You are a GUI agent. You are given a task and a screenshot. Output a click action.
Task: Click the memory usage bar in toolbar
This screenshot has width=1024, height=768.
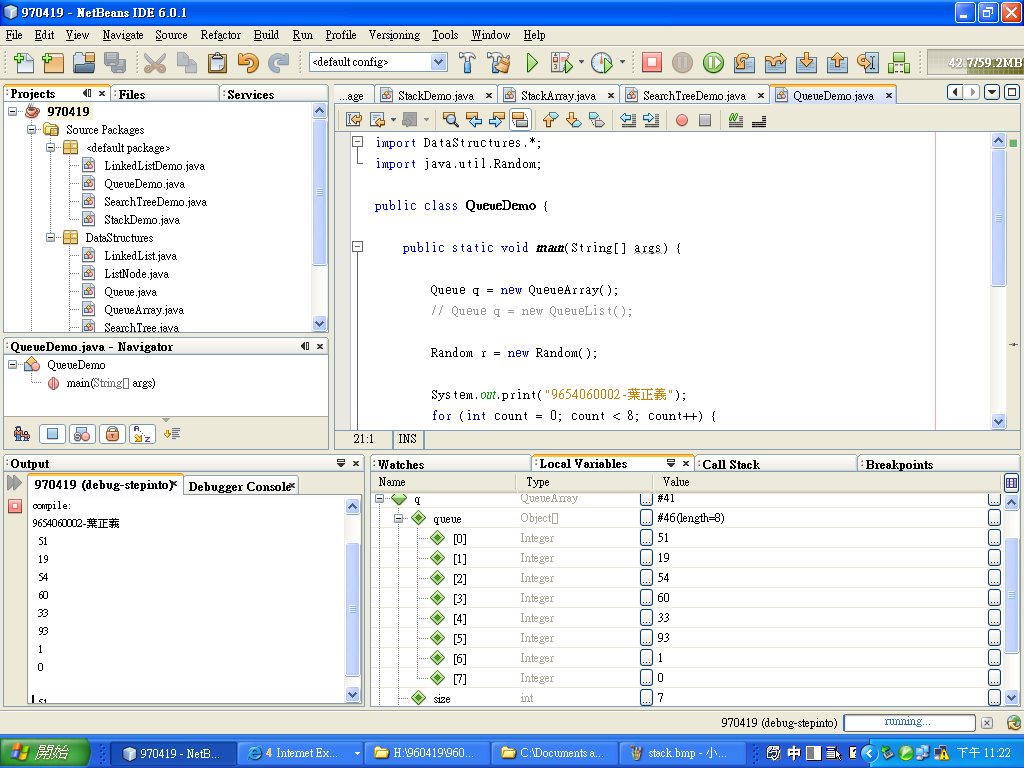coord(975,63)
